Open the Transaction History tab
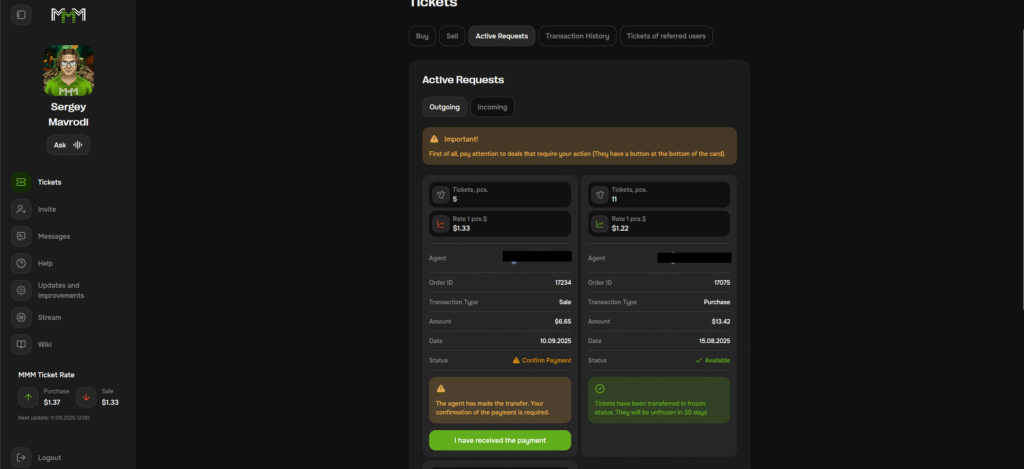Screen dimensions: 1024x469 (x=576, y=36)
